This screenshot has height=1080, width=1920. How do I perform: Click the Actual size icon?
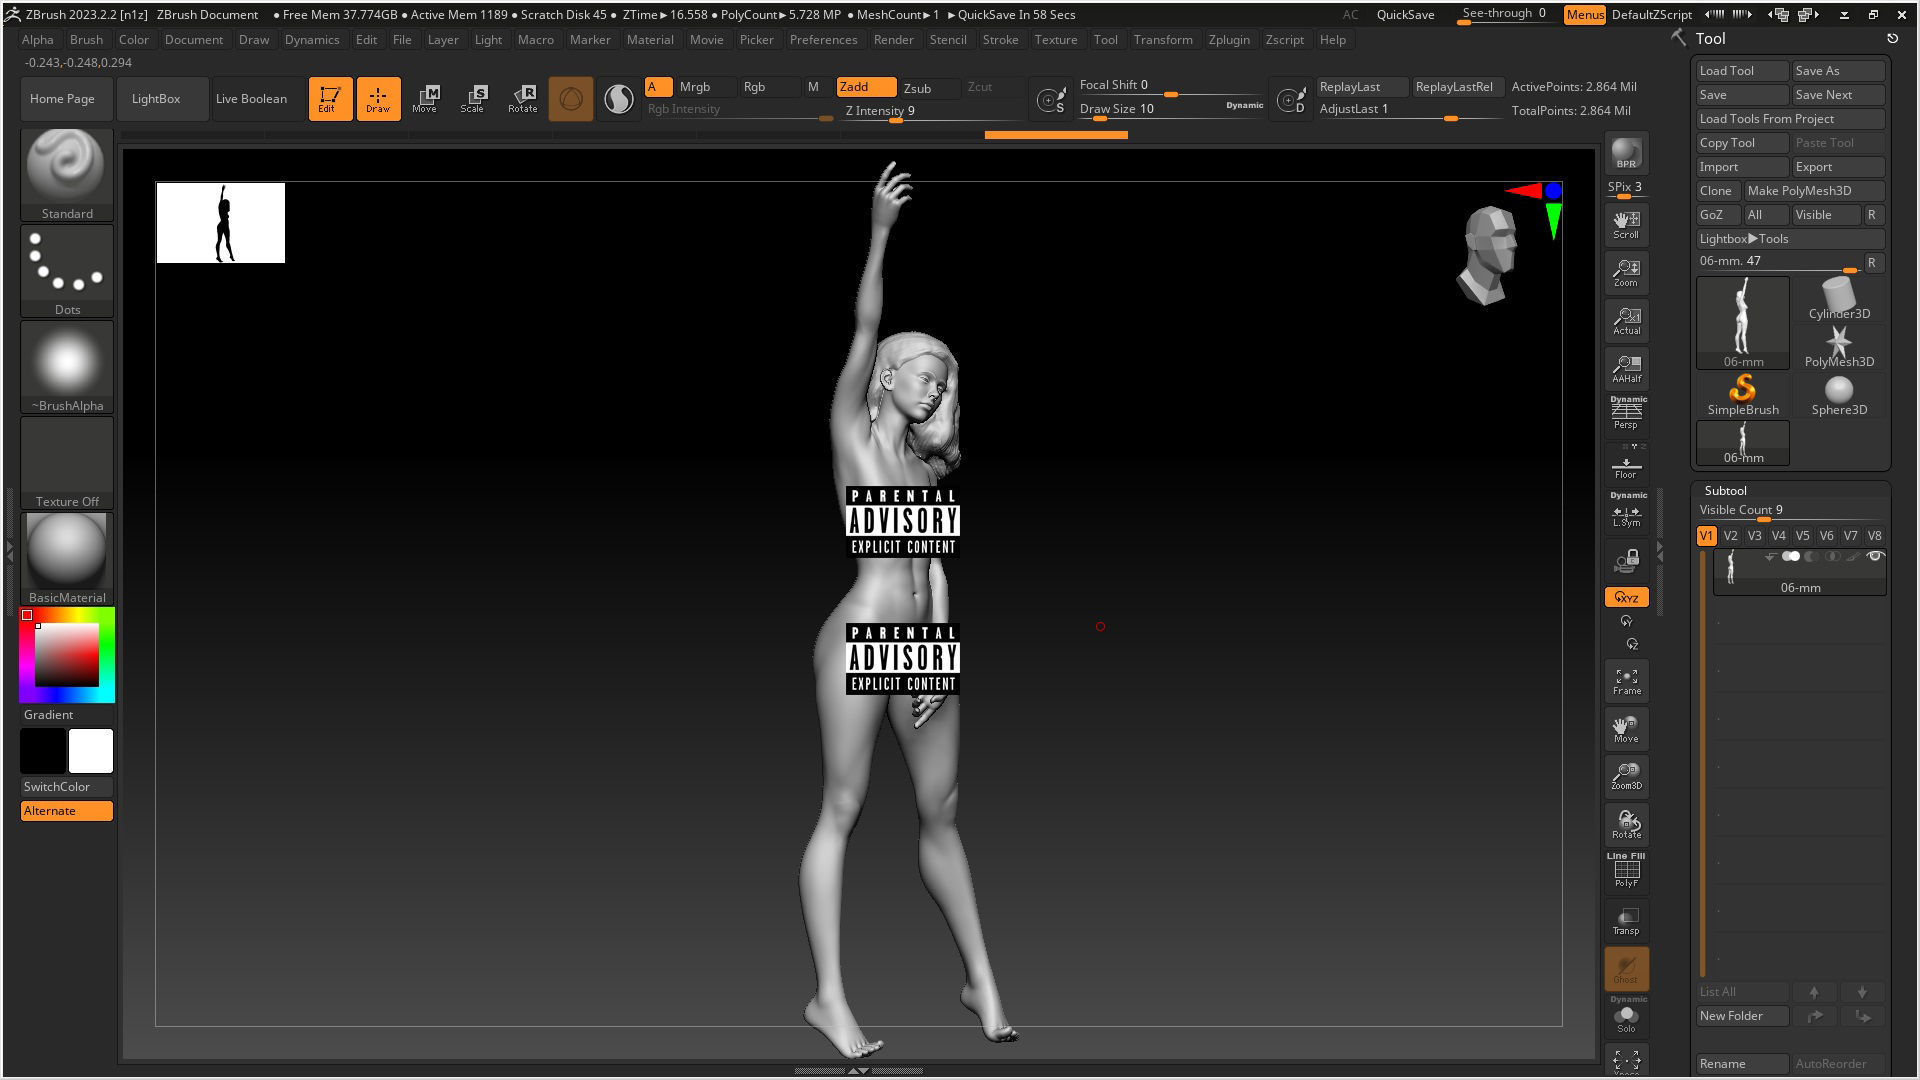pyautogui.click(x=1626, y=320)
